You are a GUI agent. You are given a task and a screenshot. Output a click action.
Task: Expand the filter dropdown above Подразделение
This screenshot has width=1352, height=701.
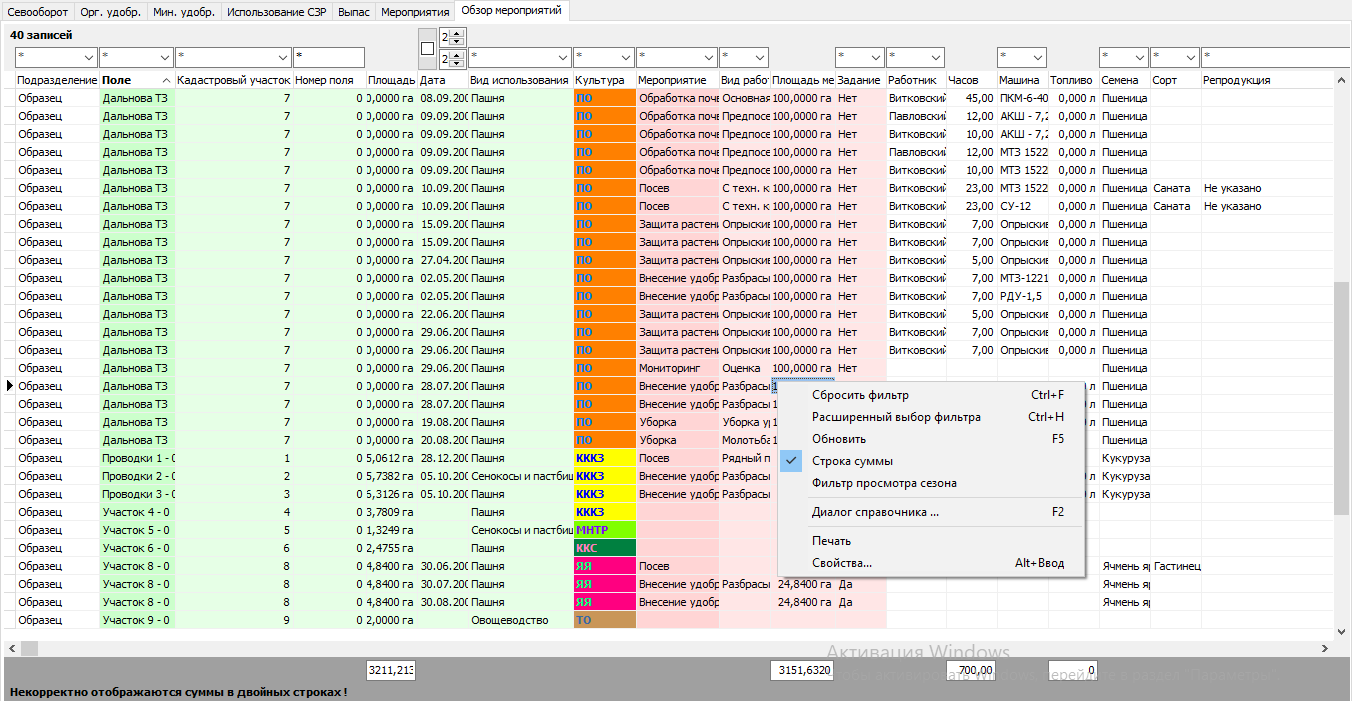pos(88,58)
